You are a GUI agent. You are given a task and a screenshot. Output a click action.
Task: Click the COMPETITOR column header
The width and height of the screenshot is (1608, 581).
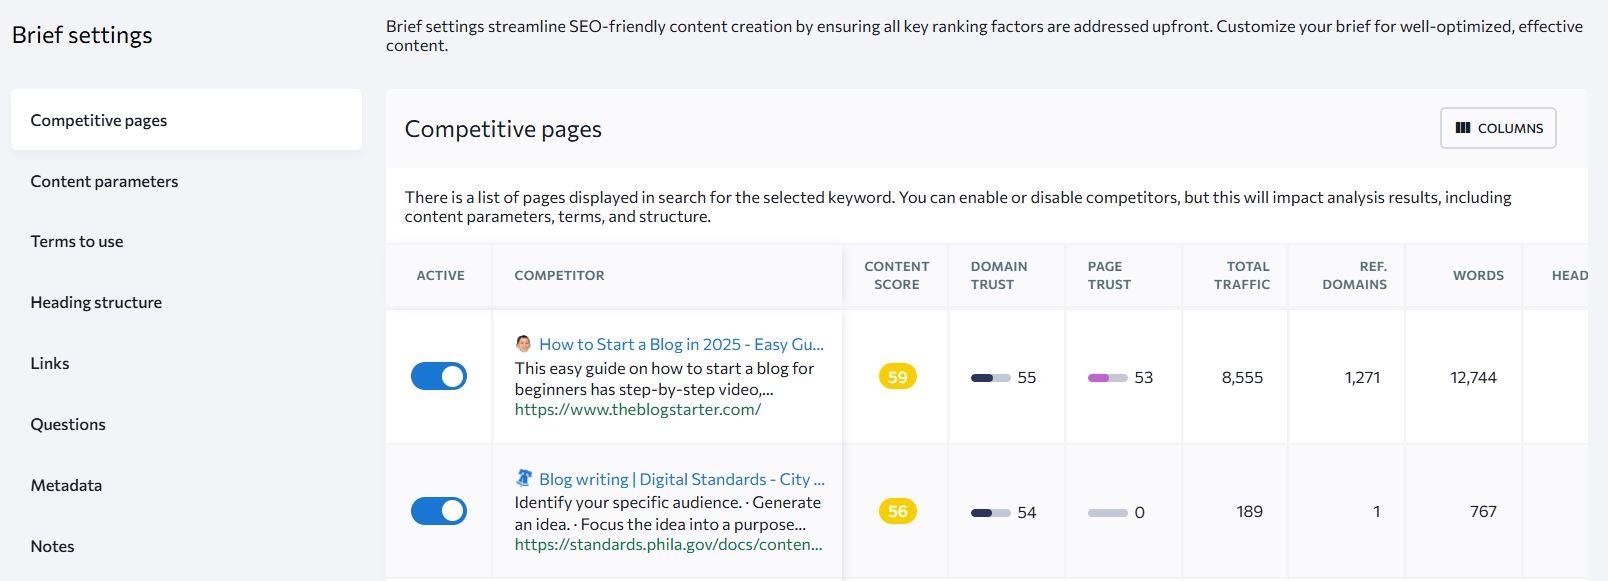point(559,275)
